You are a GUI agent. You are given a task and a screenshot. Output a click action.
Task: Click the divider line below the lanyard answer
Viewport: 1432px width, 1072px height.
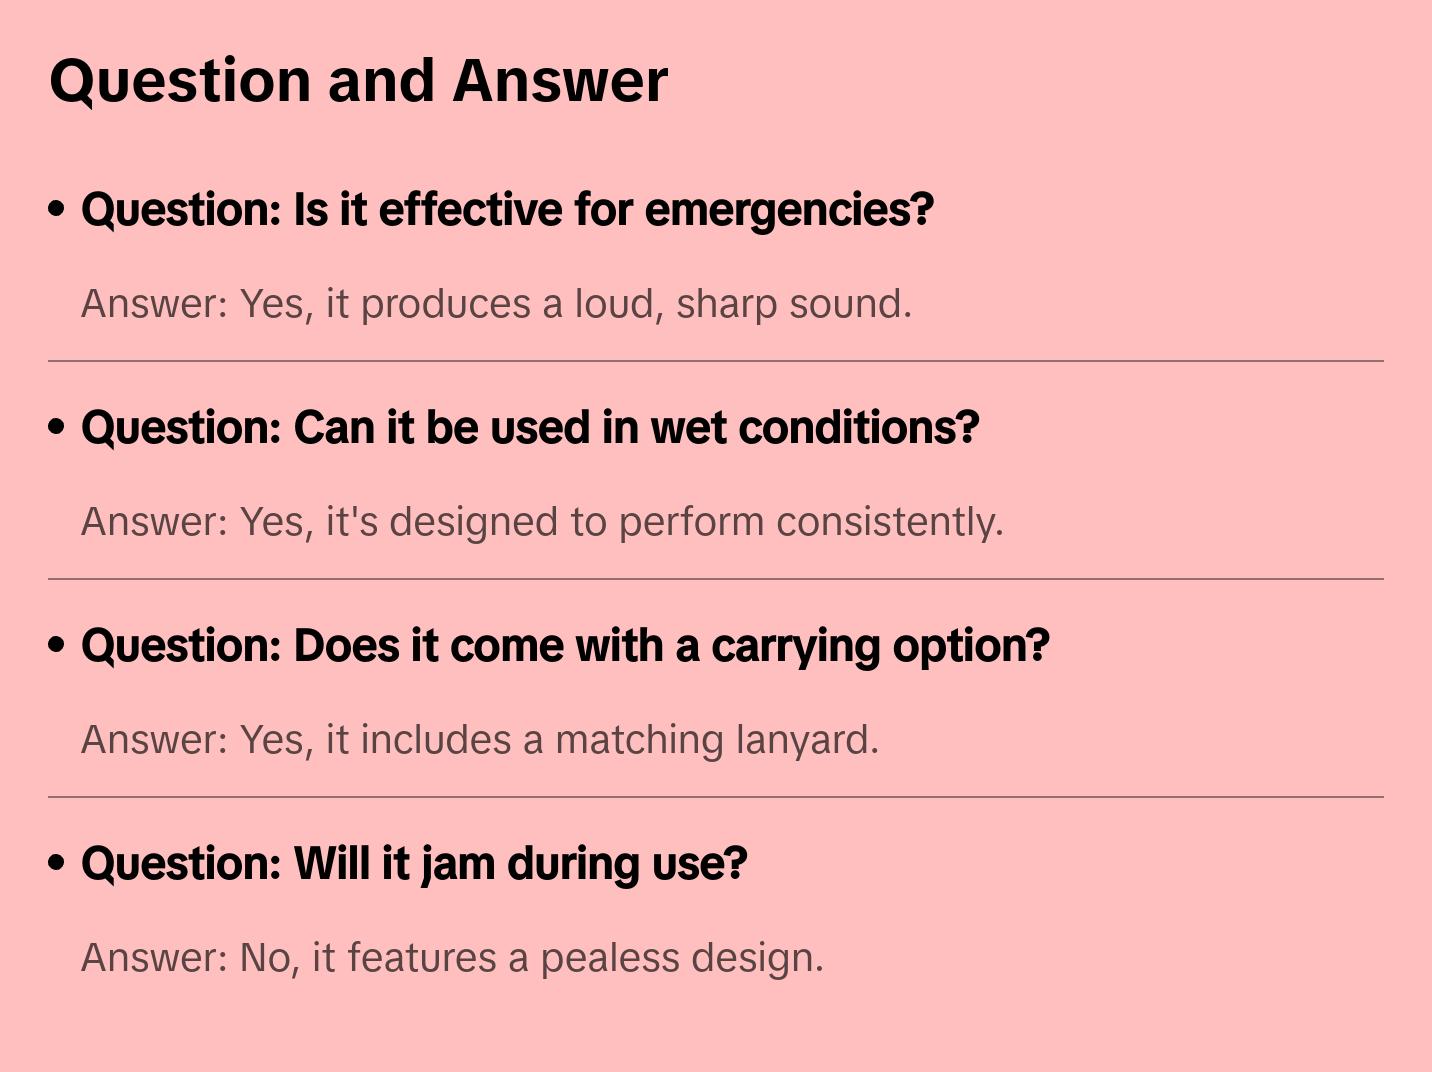tap(716, 797)
